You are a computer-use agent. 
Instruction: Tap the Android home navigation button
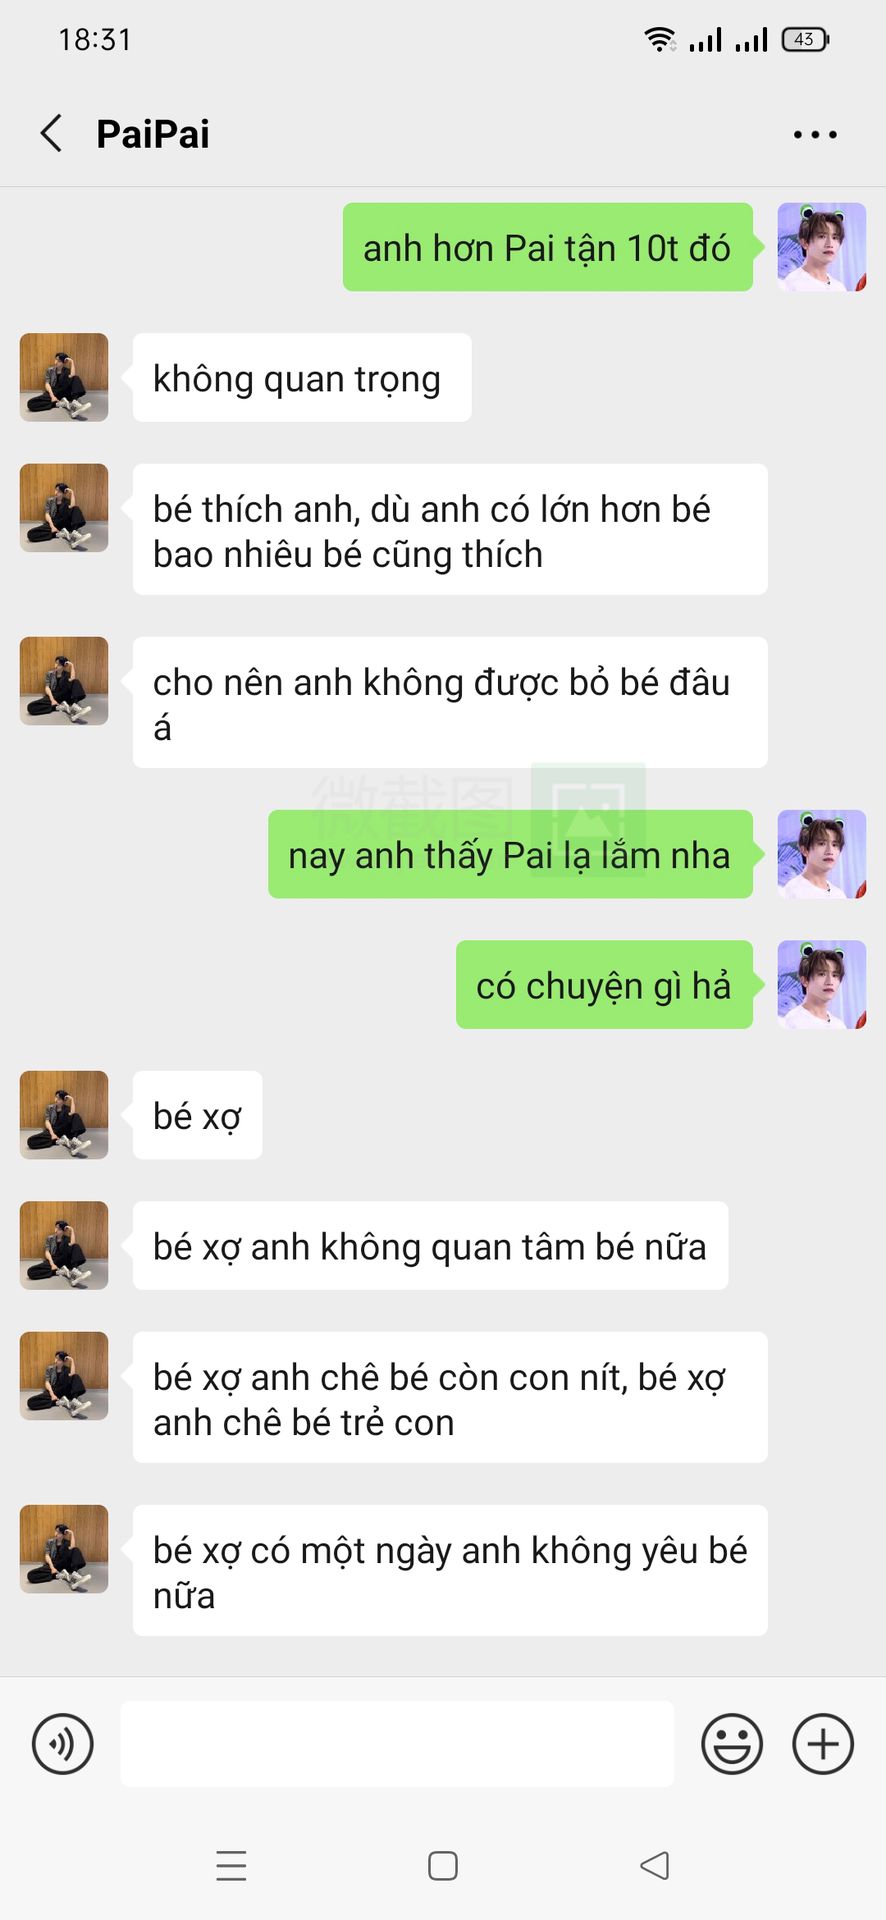point(443,1866)
